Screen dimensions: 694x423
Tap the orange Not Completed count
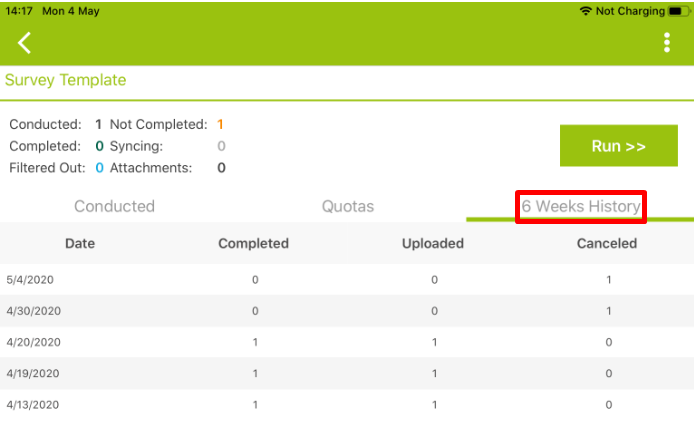pyautogui.click(x=220, y=124)
